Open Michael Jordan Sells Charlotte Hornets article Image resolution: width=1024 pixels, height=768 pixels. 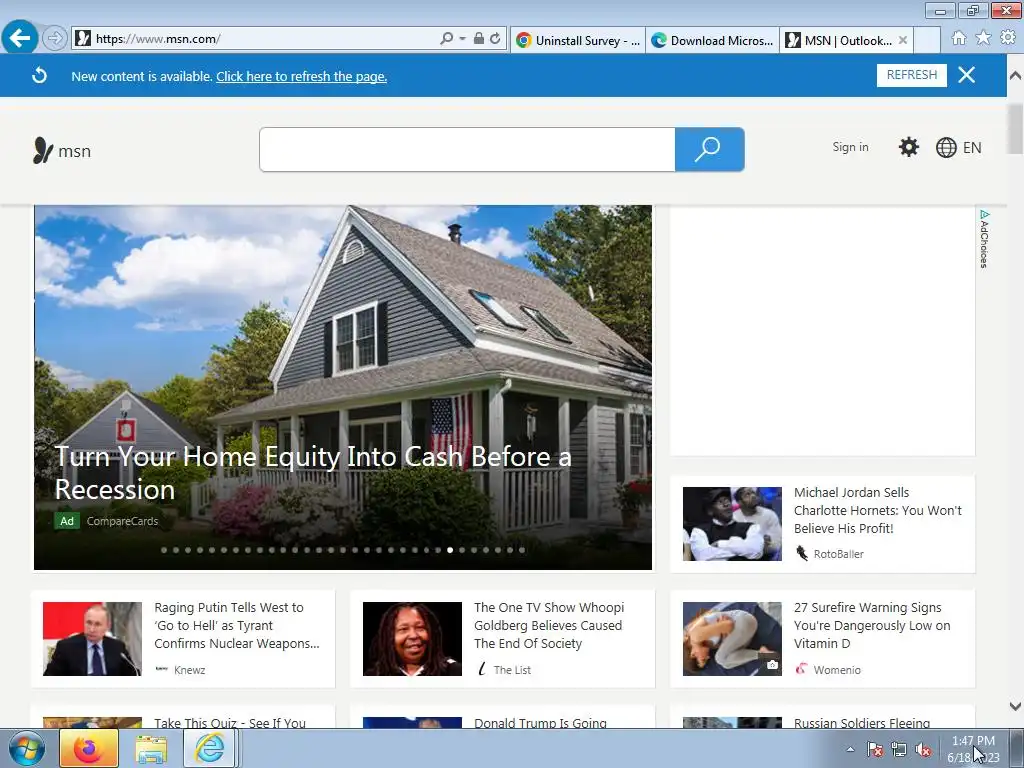[x=878, y=510]
